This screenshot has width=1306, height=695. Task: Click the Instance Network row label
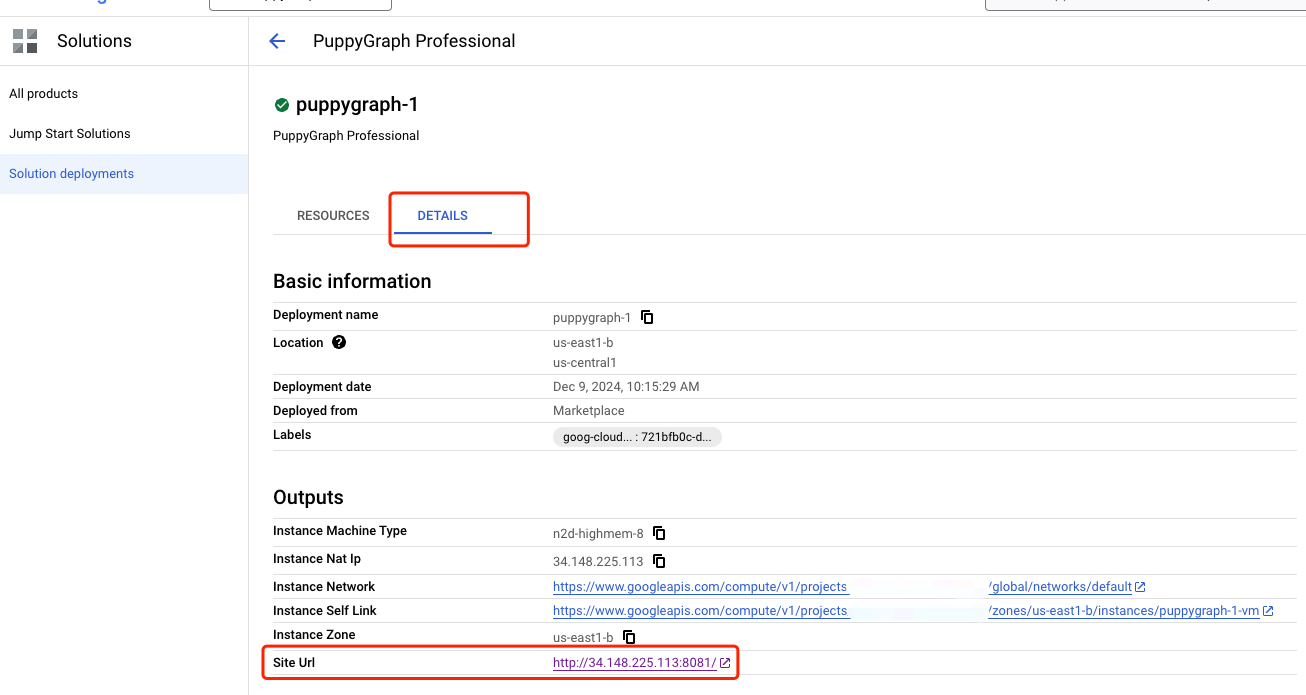[x=324, y=587]
